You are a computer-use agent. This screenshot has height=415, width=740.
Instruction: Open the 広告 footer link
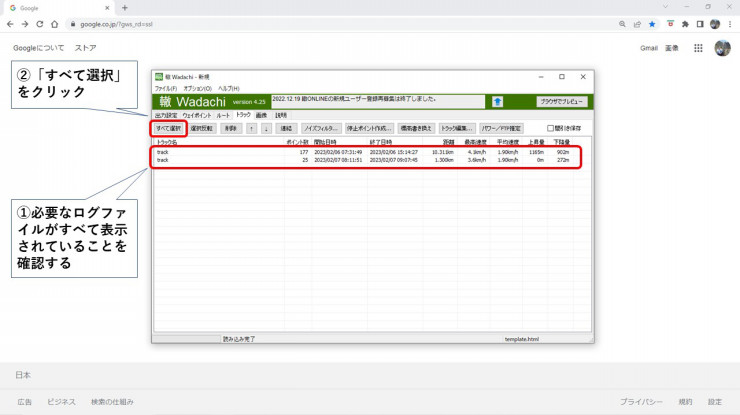click(x=25, y=402)
